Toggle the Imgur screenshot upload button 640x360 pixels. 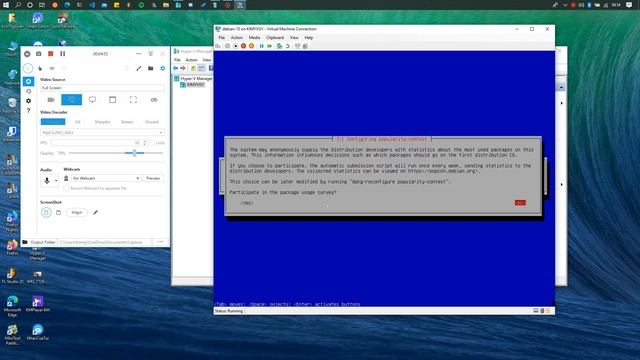pos(77,212)
